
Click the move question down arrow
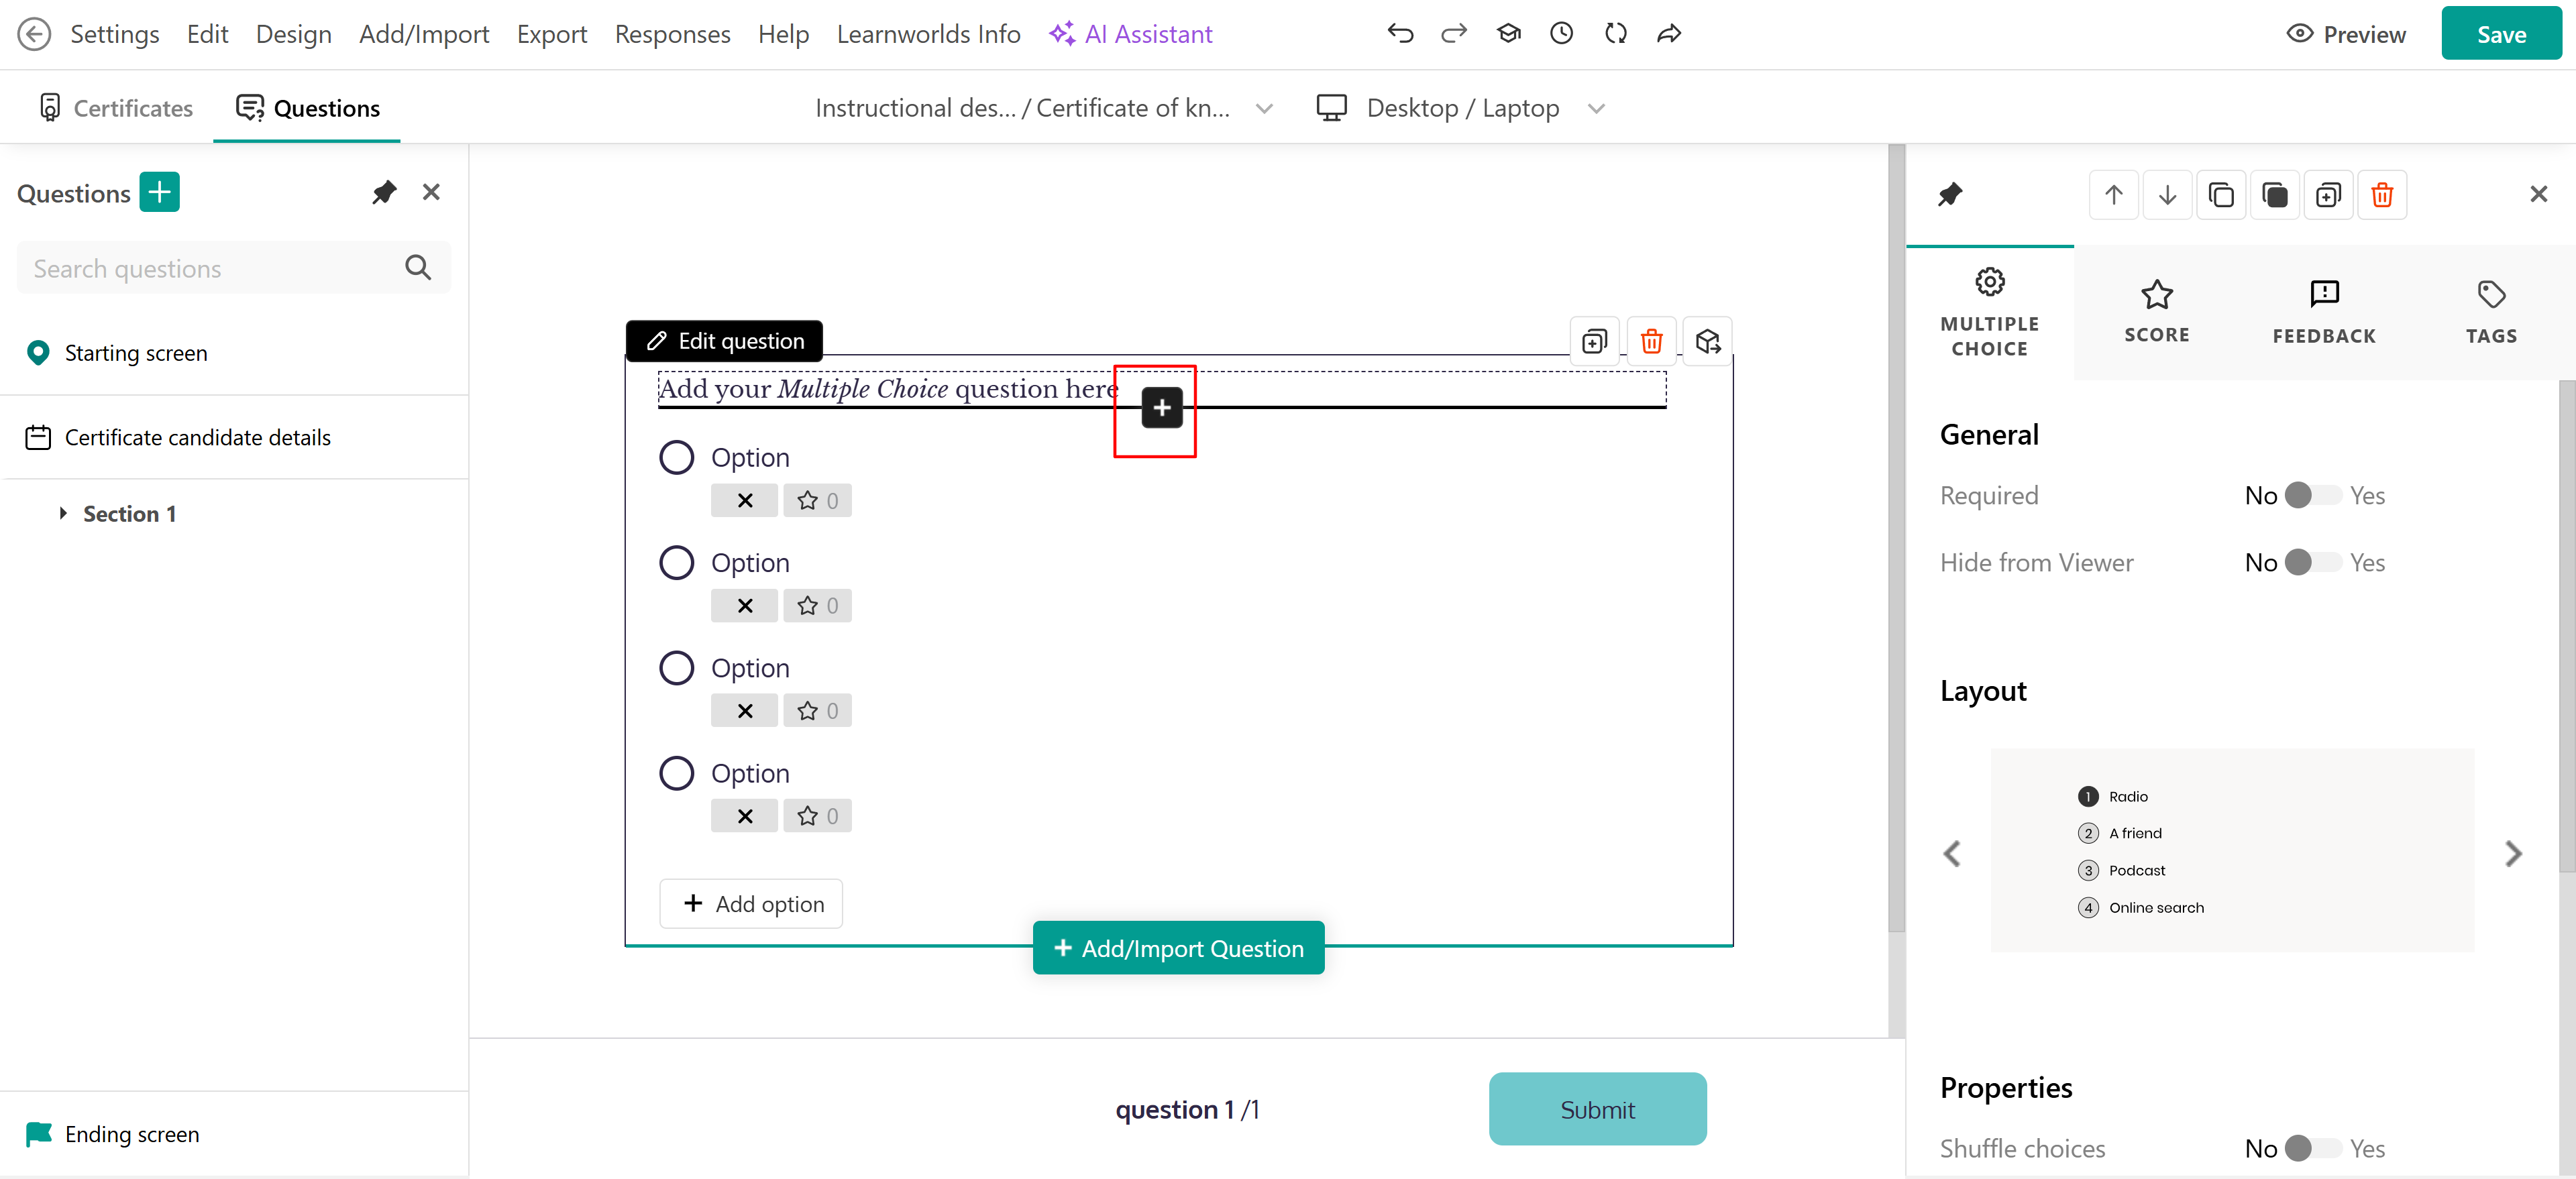[x=2167, y=195]
